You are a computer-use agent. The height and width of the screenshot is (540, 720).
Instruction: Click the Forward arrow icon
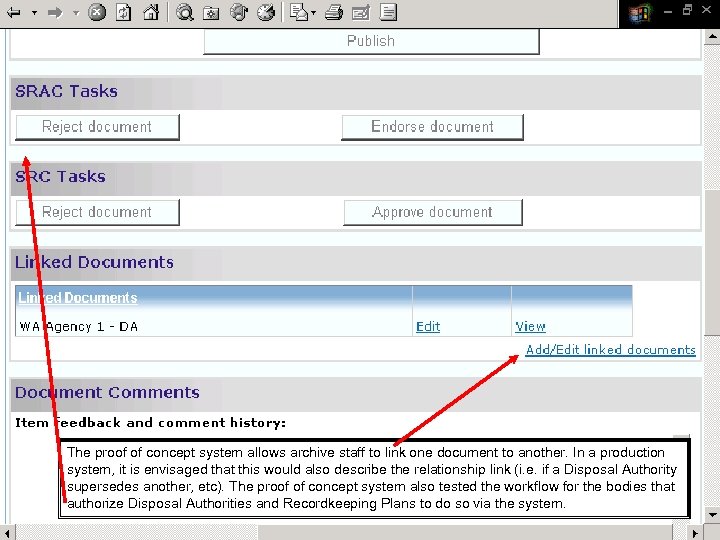point(55,12)
